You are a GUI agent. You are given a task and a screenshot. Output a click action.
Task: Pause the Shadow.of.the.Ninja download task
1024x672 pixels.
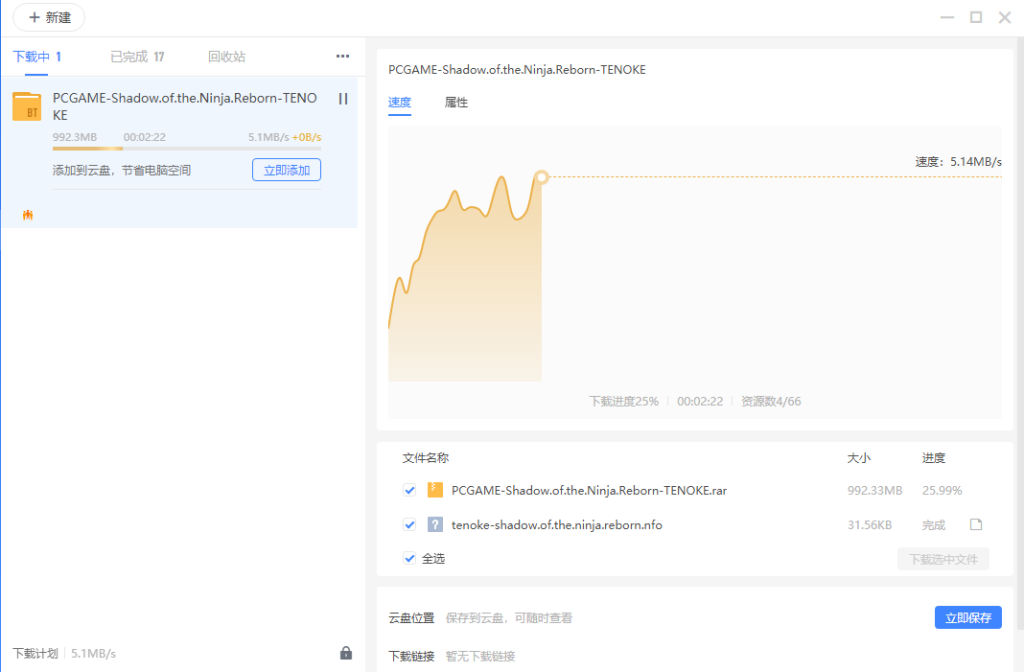[343, 99]
